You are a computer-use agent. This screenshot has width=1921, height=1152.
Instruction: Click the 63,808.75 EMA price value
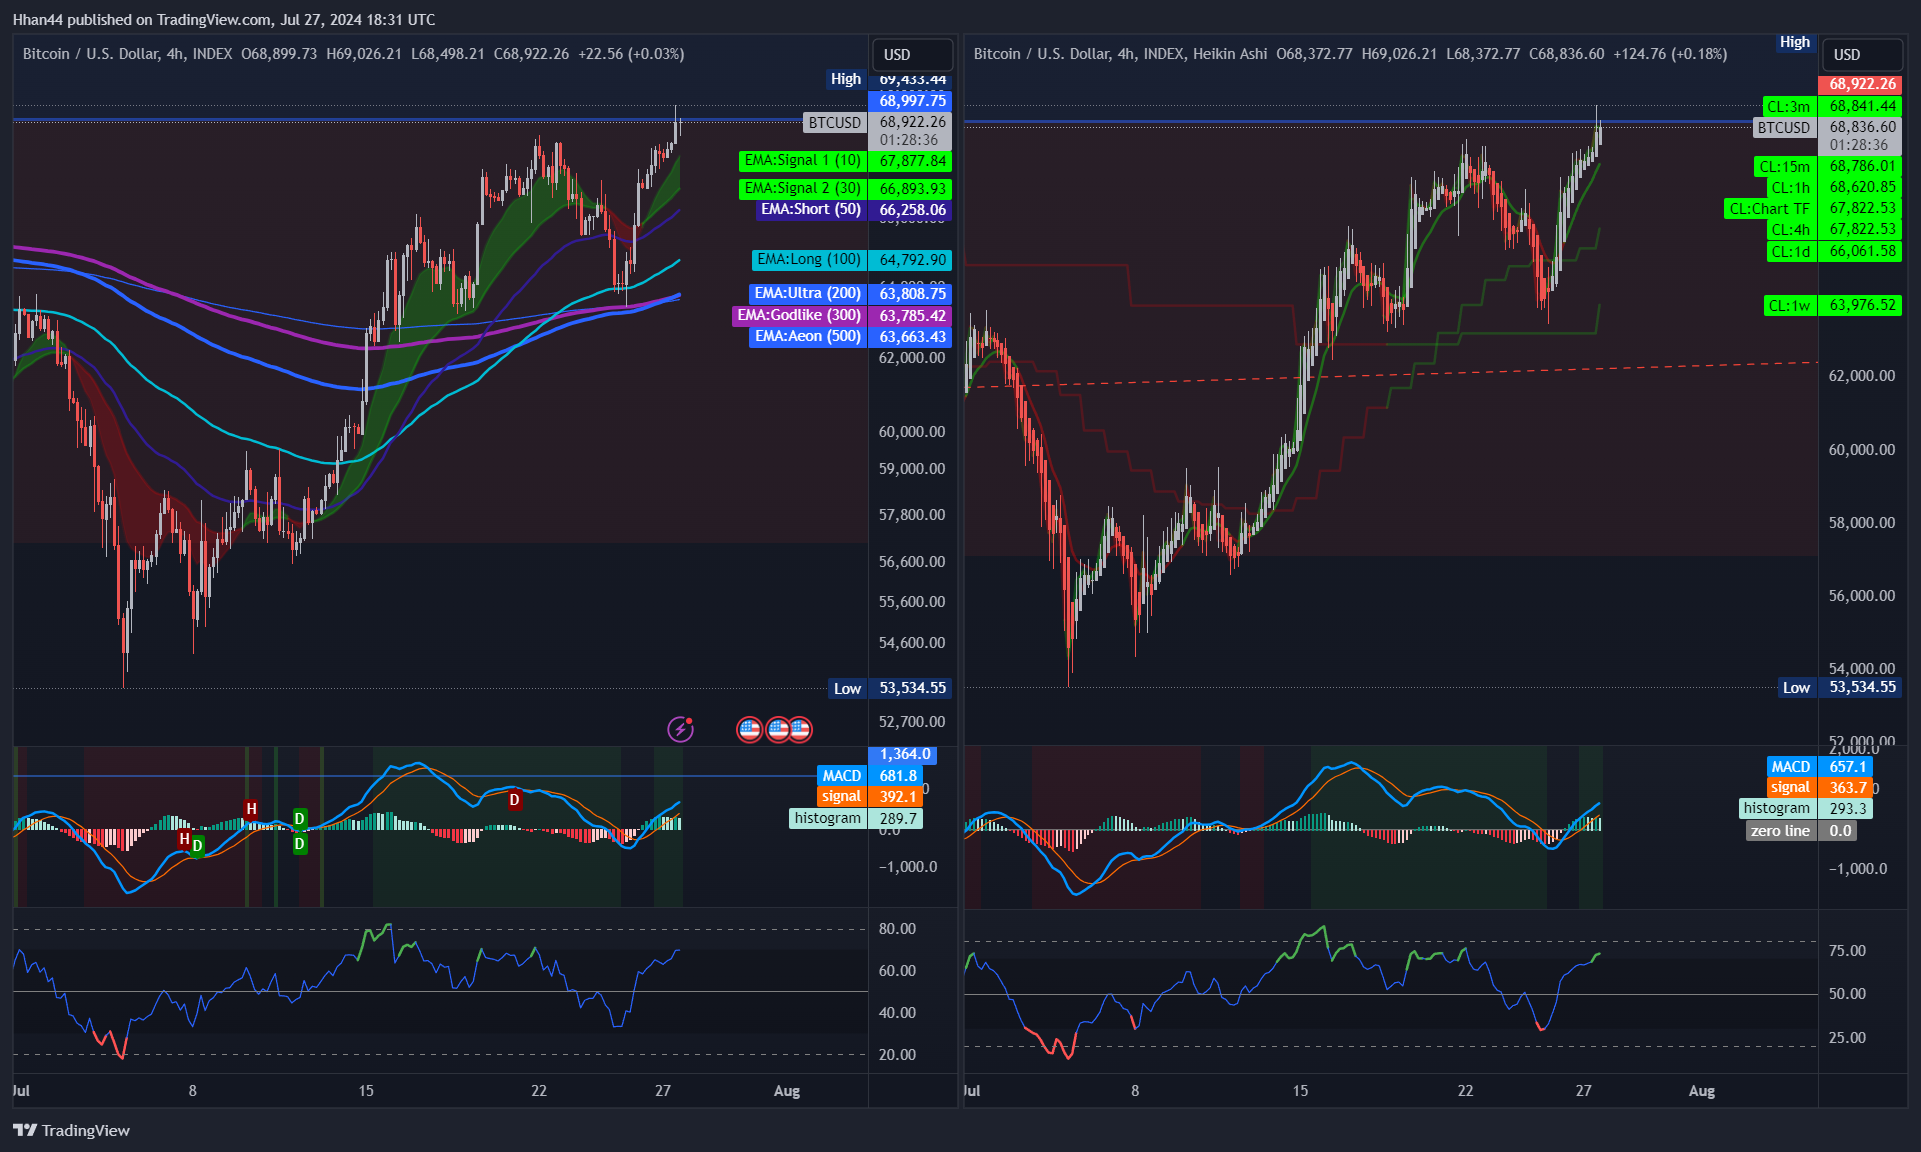(912, 293)
